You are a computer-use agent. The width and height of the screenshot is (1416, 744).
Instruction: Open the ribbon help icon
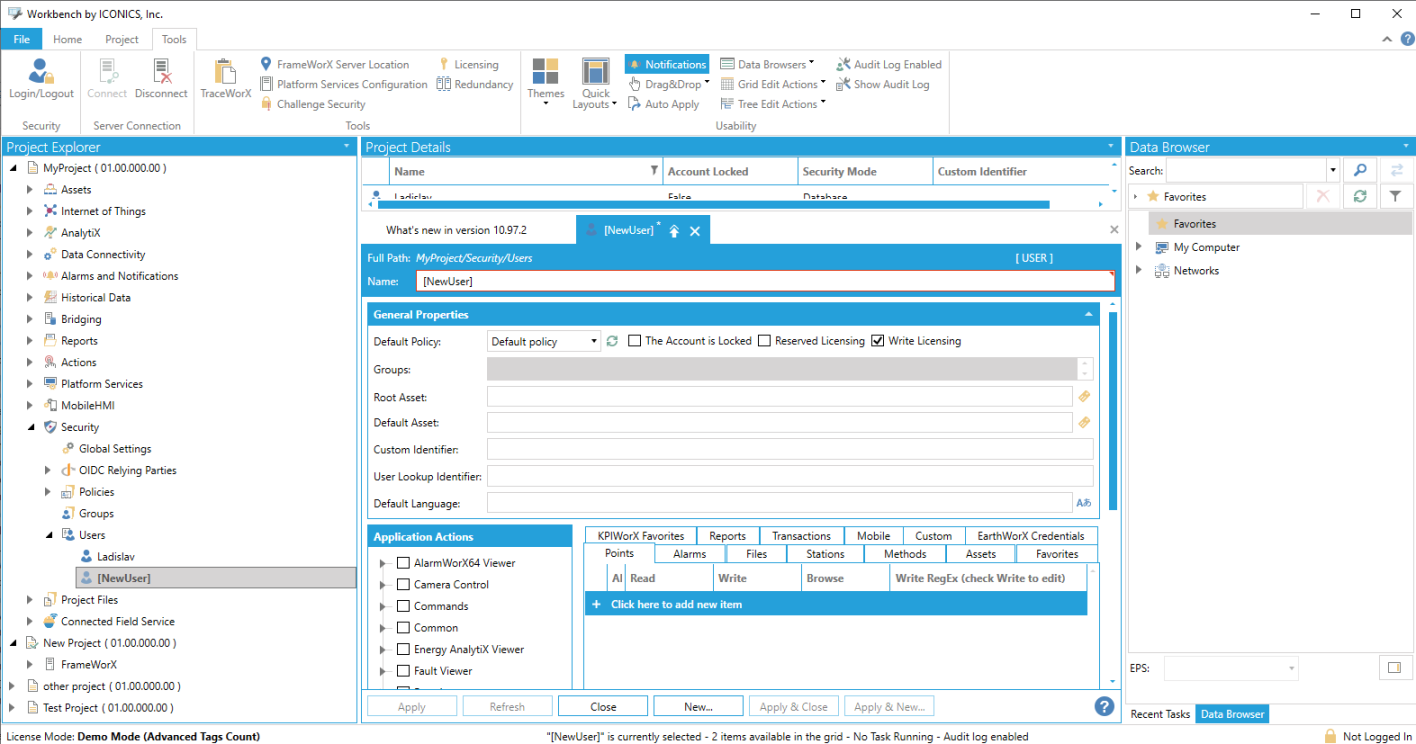pos(1407,39)
